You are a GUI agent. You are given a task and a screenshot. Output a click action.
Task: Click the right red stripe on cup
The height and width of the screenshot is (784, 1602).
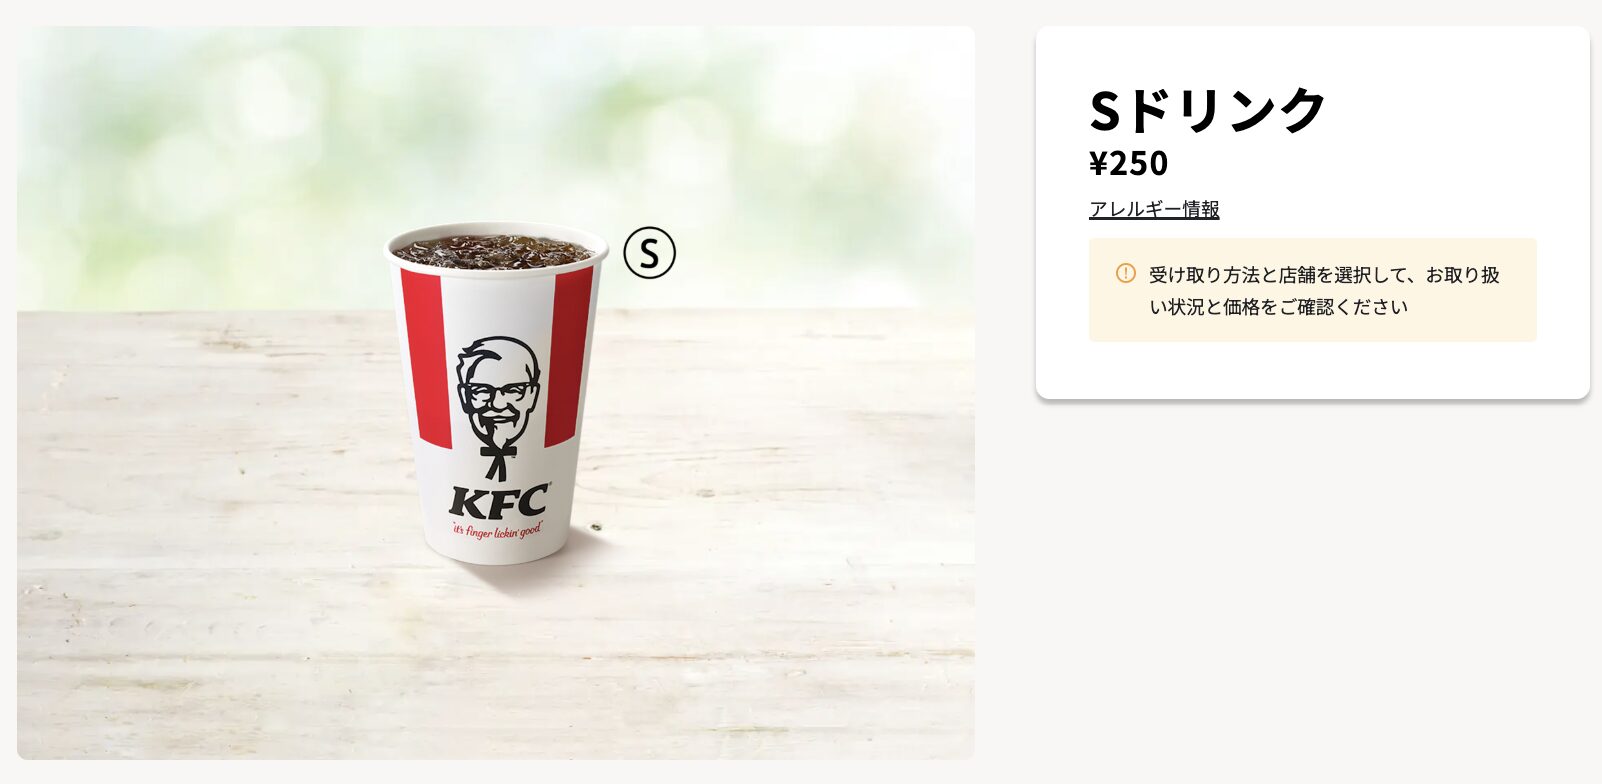pyautogui.click(x=569, y=355)
